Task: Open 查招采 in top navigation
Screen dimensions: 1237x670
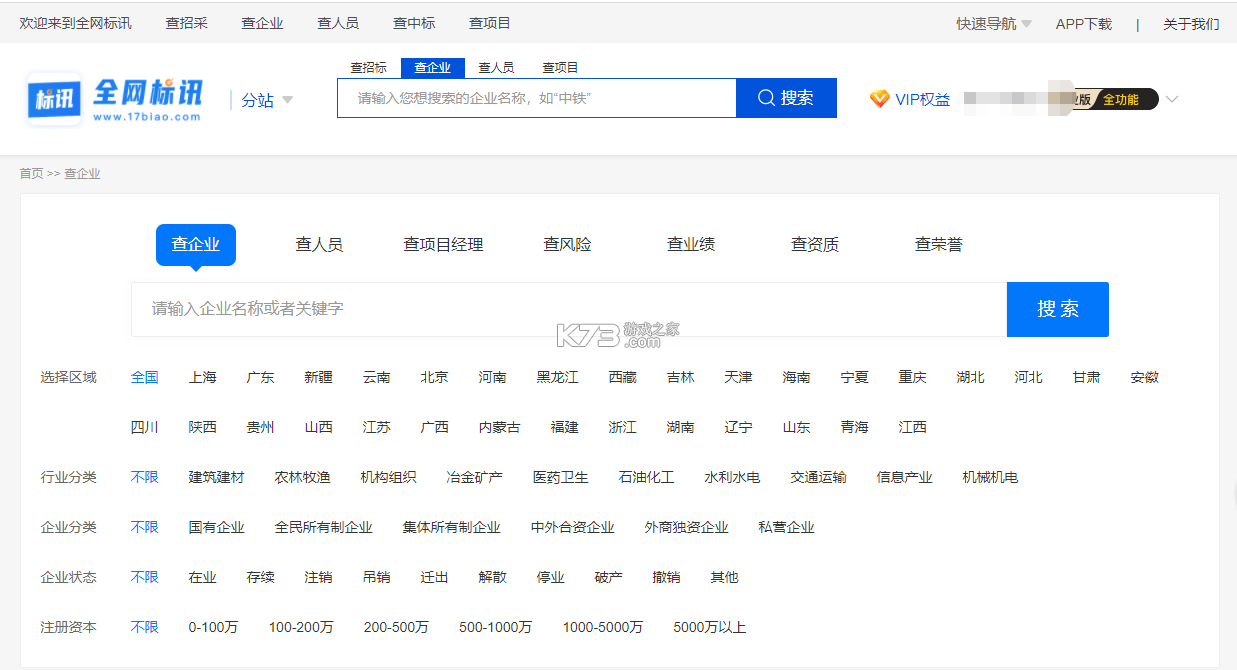Action: pos(186,23)
